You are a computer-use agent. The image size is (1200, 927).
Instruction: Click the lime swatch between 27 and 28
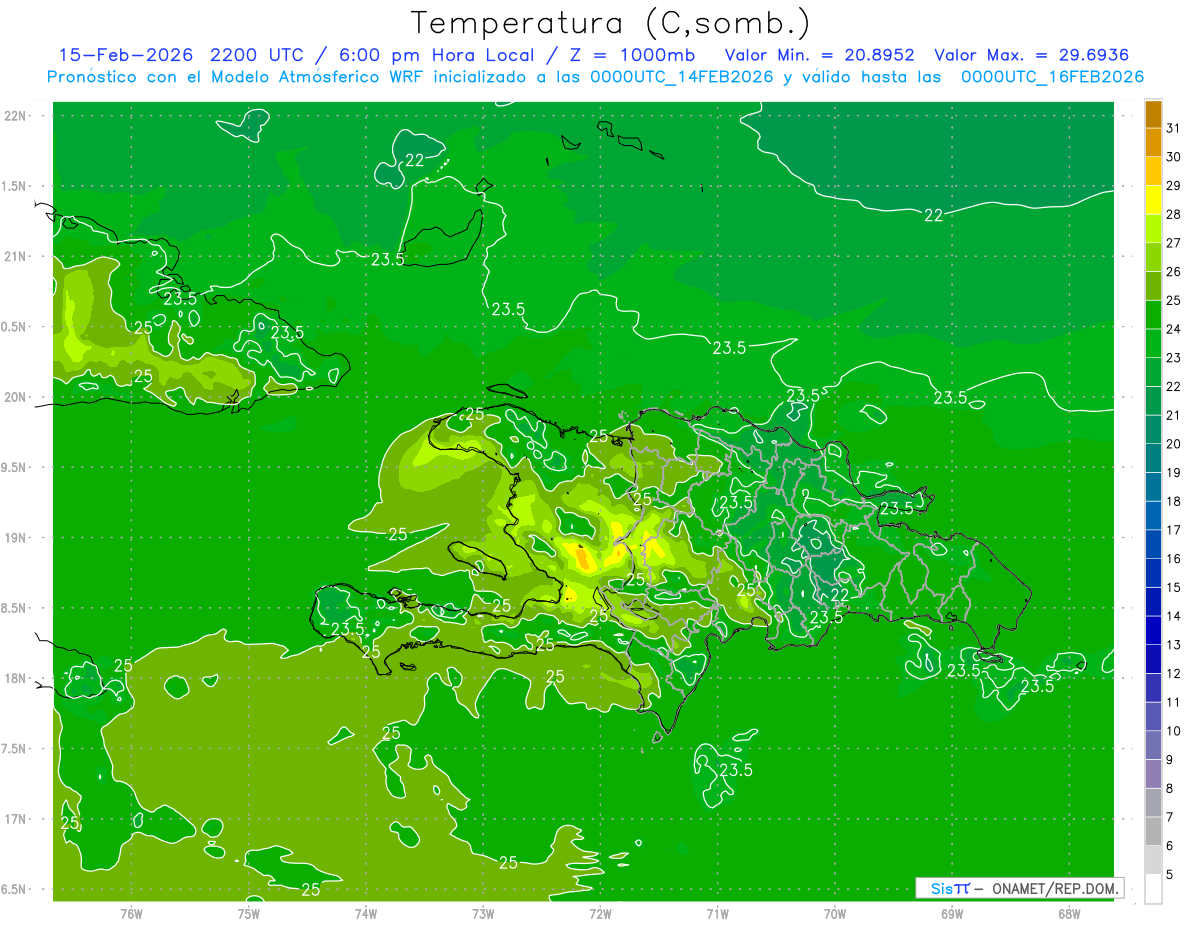coord(1153,229)
